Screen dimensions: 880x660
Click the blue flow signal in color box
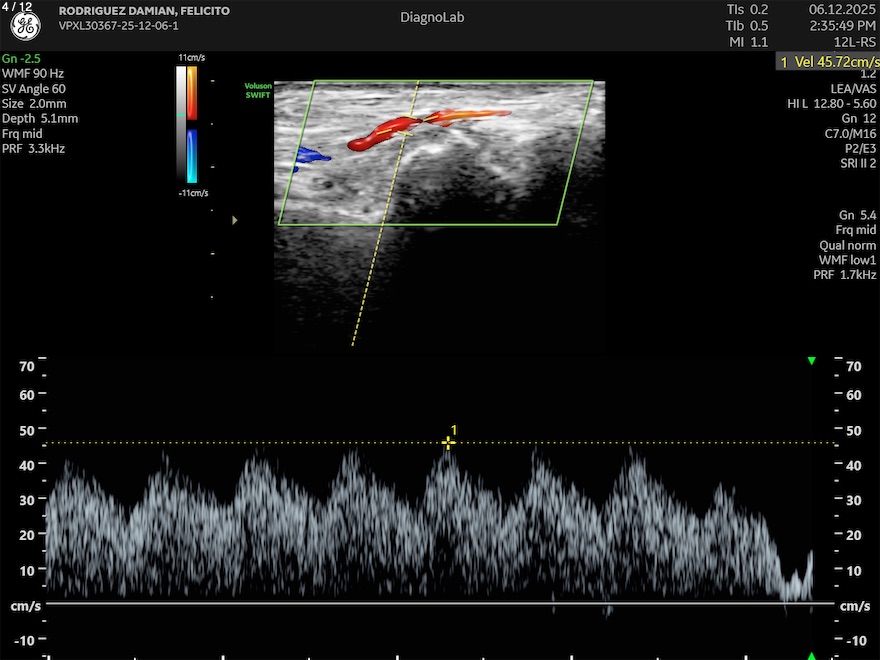(311, 155)
